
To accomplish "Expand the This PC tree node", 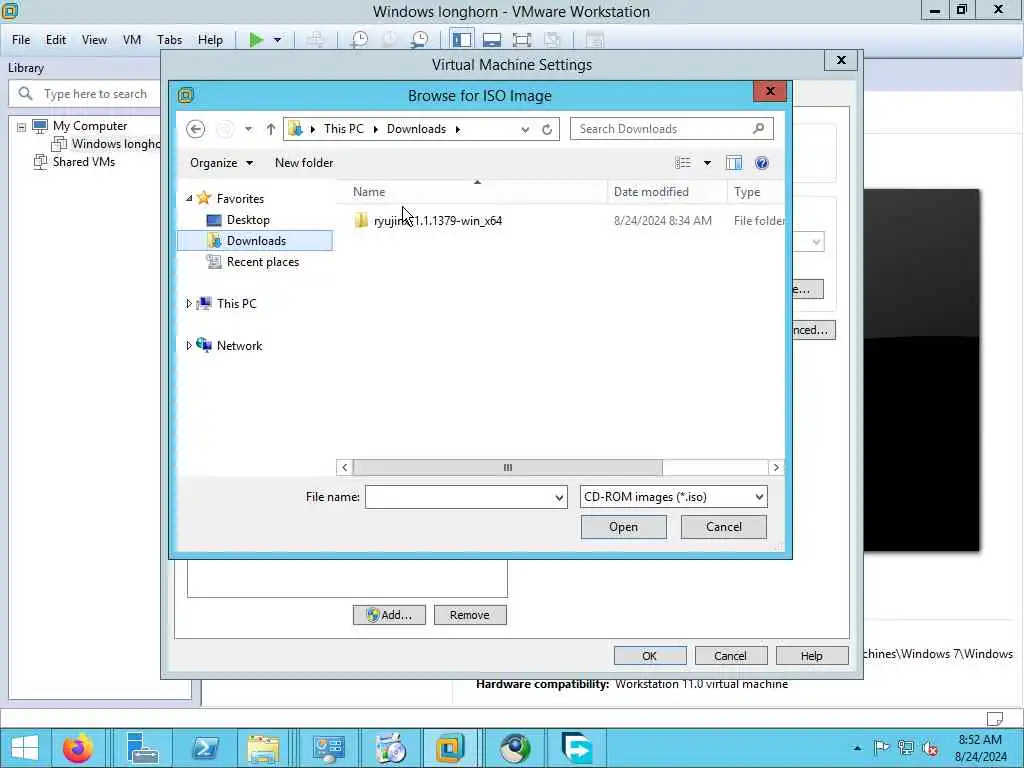I will point(189,304).
